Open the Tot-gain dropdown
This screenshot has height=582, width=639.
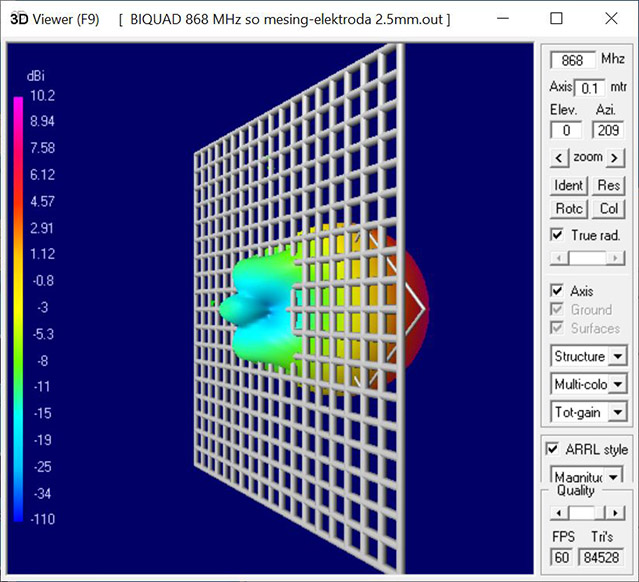pos(618,411)
